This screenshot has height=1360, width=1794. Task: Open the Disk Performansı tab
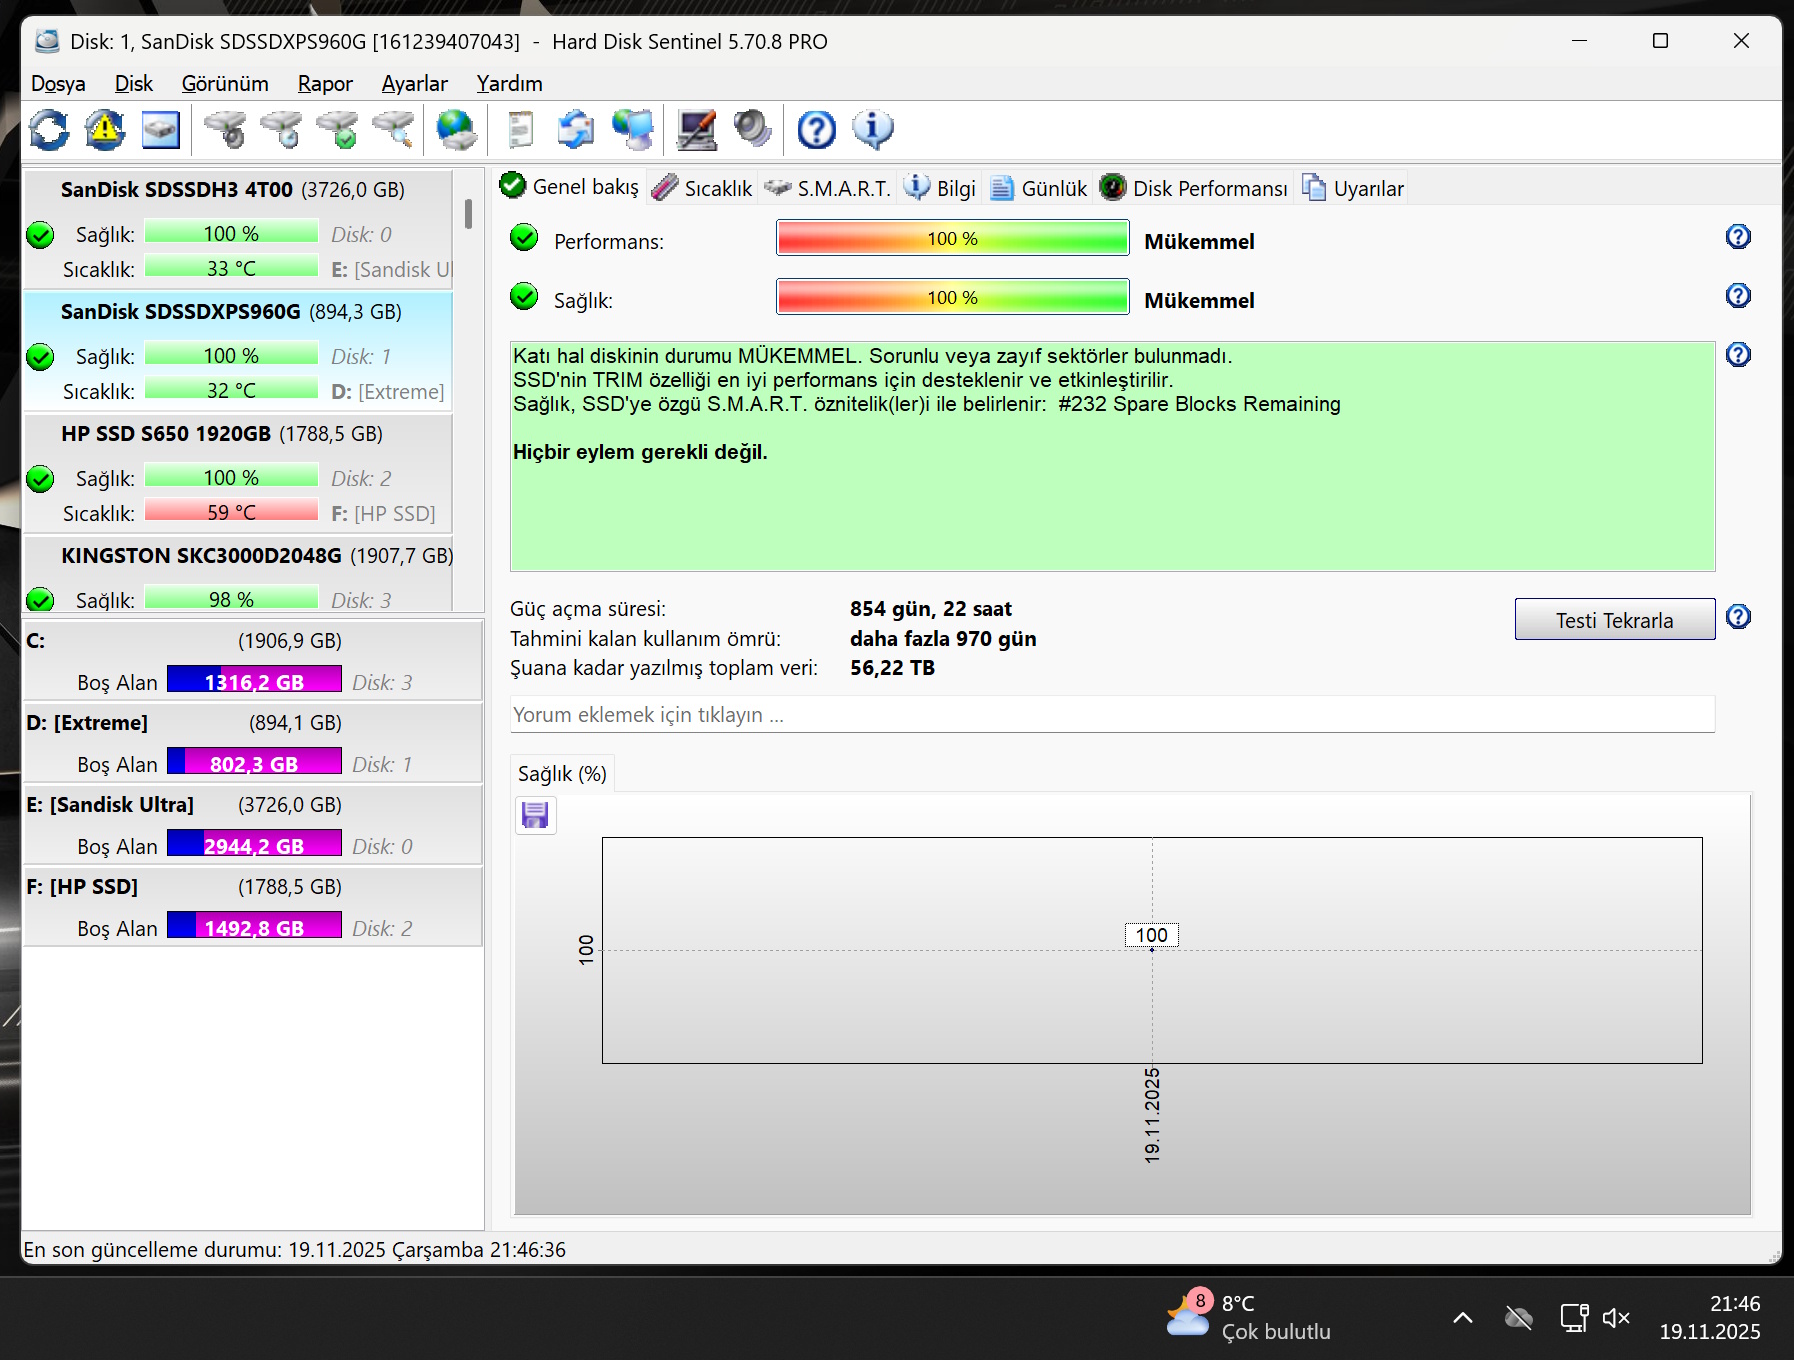[x=1194, y=188]
